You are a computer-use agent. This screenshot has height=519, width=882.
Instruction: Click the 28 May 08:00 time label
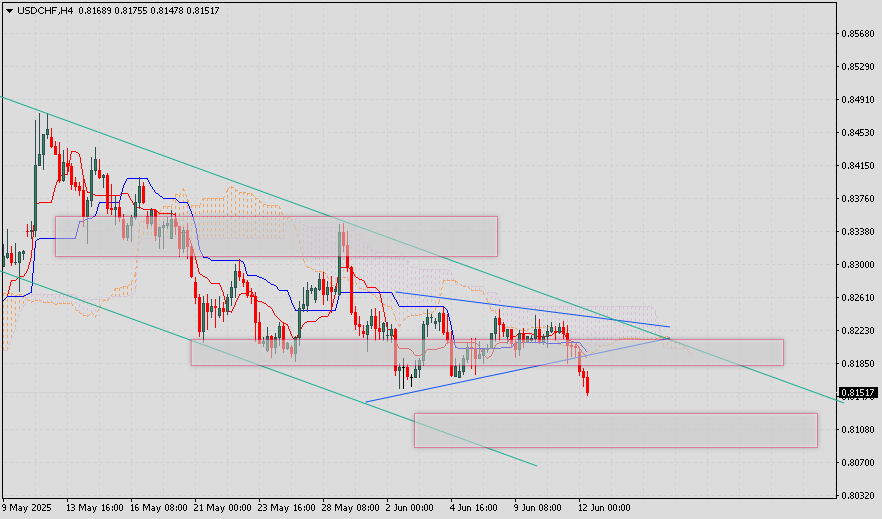point(350,508)
